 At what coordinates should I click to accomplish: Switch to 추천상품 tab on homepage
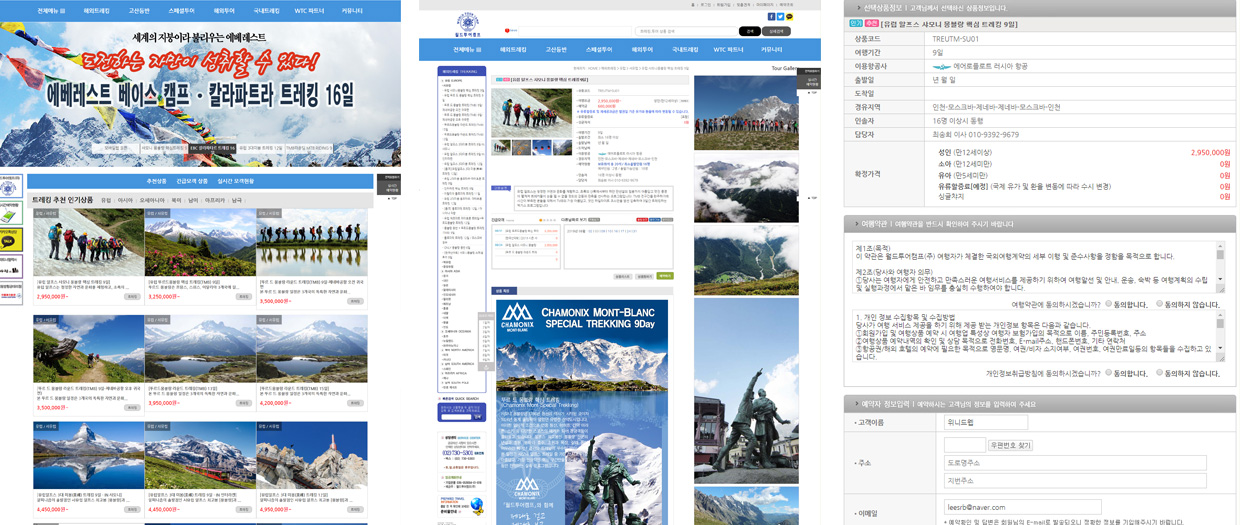pos(156,181)
